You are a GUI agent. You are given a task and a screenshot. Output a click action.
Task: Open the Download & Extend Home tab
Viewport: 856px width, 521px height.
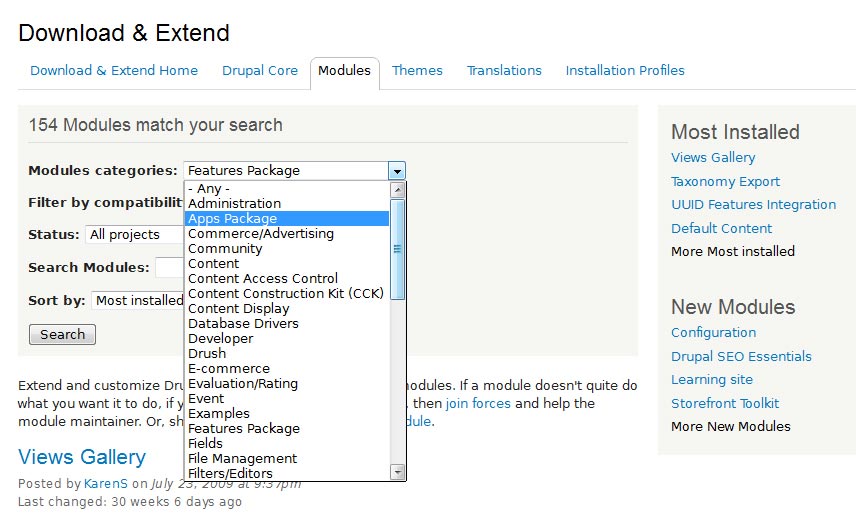point(114,70)
